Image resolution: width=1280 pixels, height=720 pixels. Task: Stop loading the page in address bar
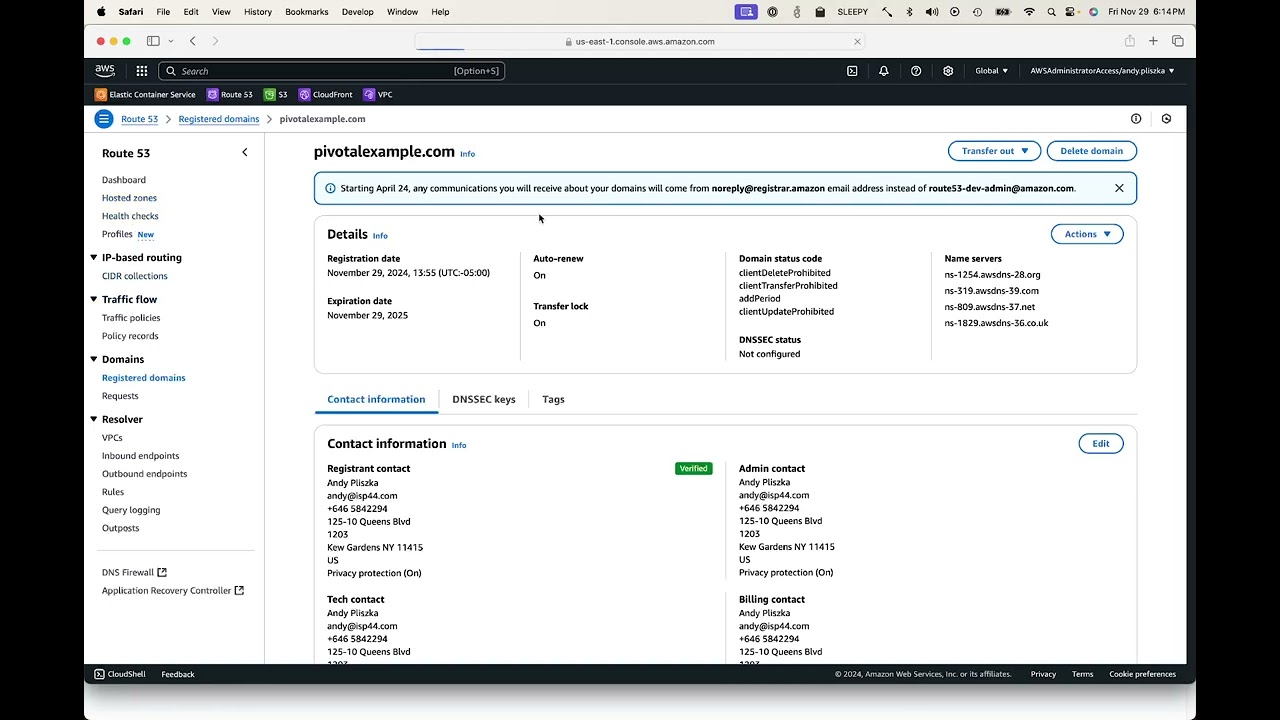857,42
